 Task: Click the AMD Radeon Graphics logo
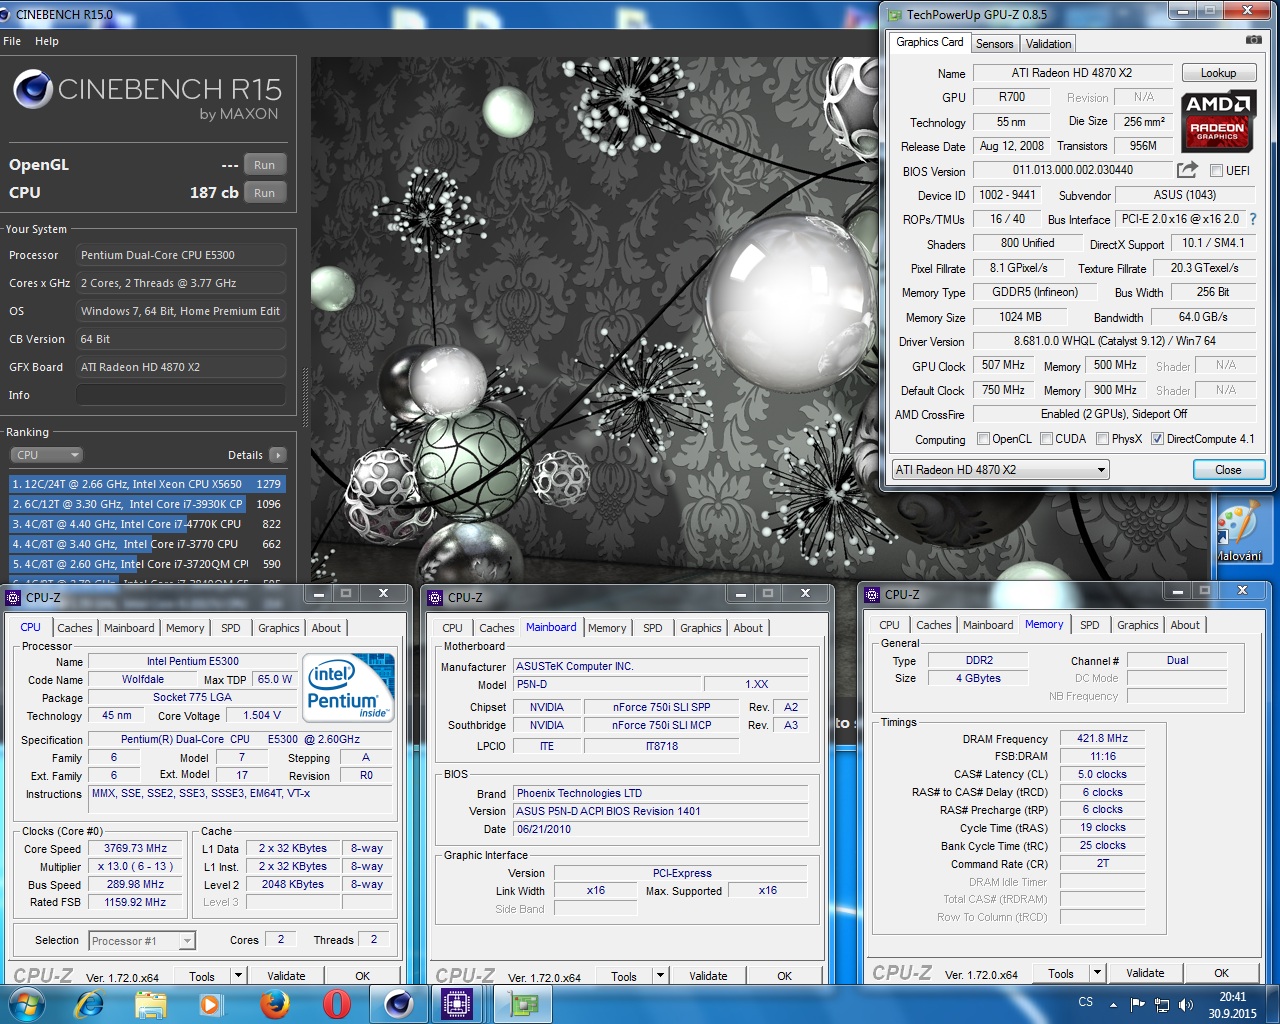click(1217, 120)
